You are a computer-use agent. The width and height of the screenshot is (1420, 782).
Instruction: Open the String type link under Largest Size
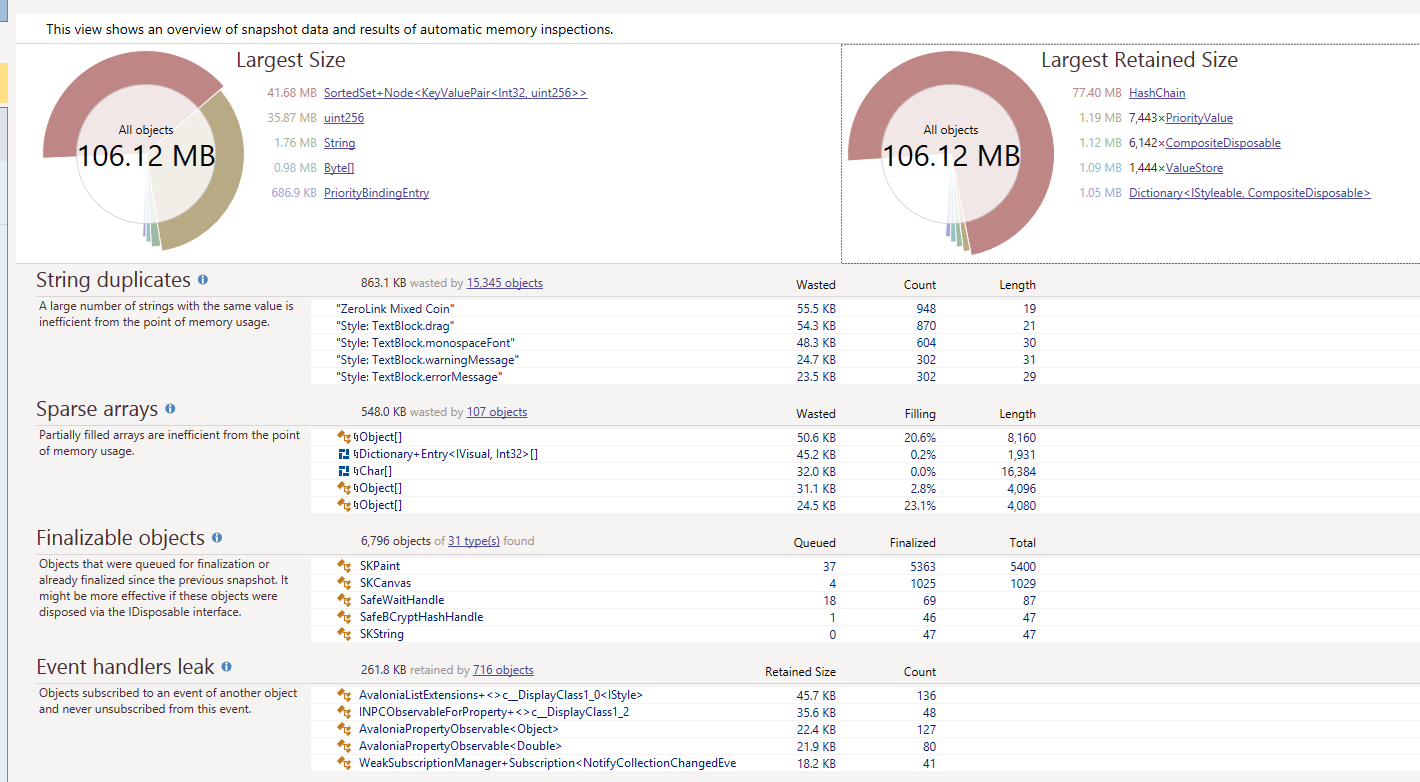pyautogui.click(x=340, y=143)
